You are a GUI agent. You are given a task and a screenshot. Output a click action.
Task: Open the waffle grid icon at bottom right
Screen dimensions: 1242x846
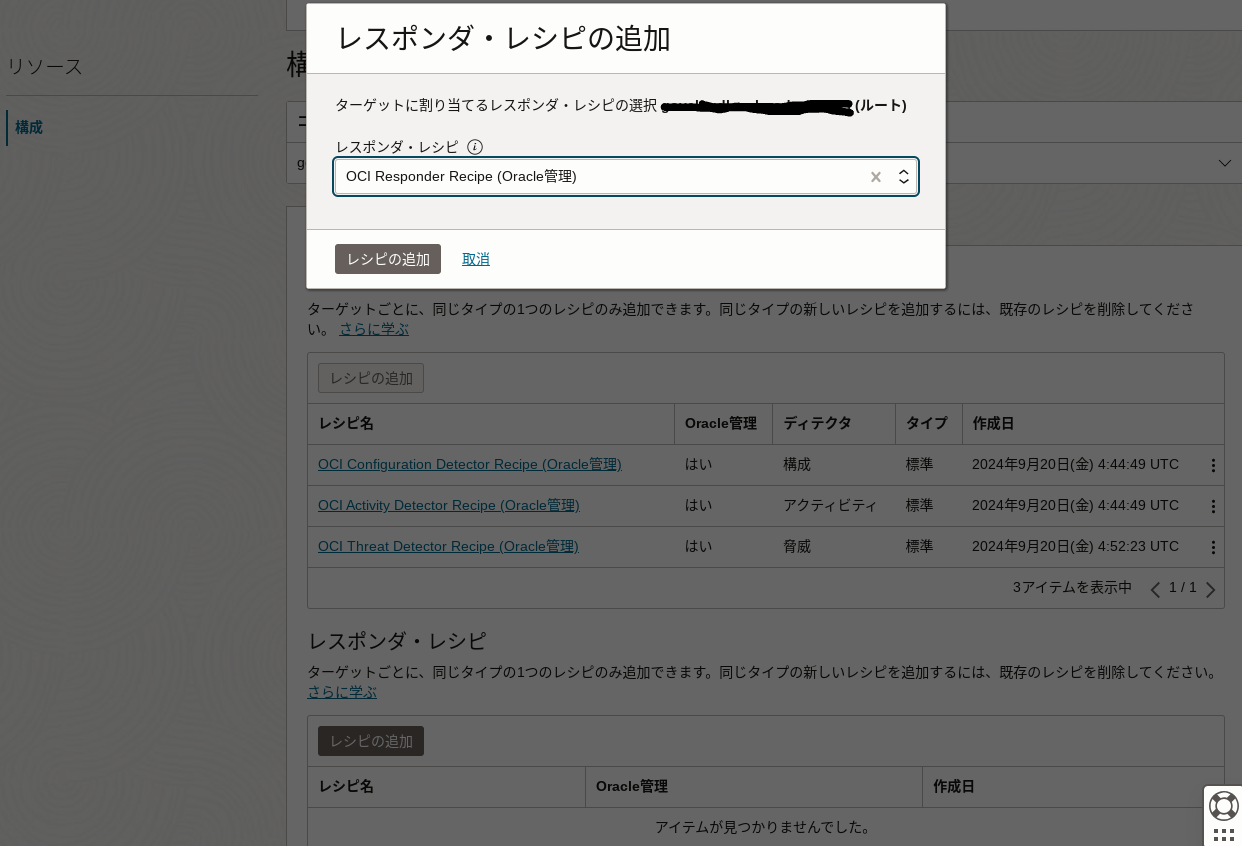pyautogui.click(x=1224, y=834)
